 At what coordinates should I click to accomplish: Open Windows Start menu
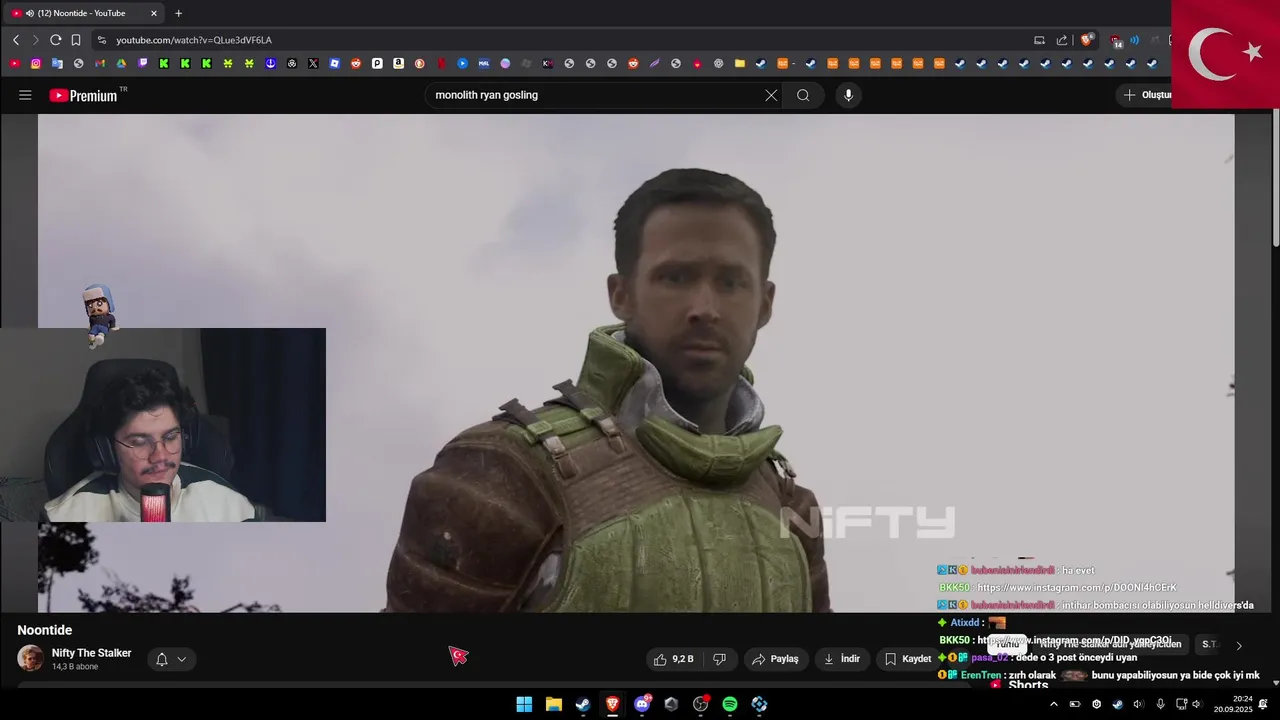524,704
